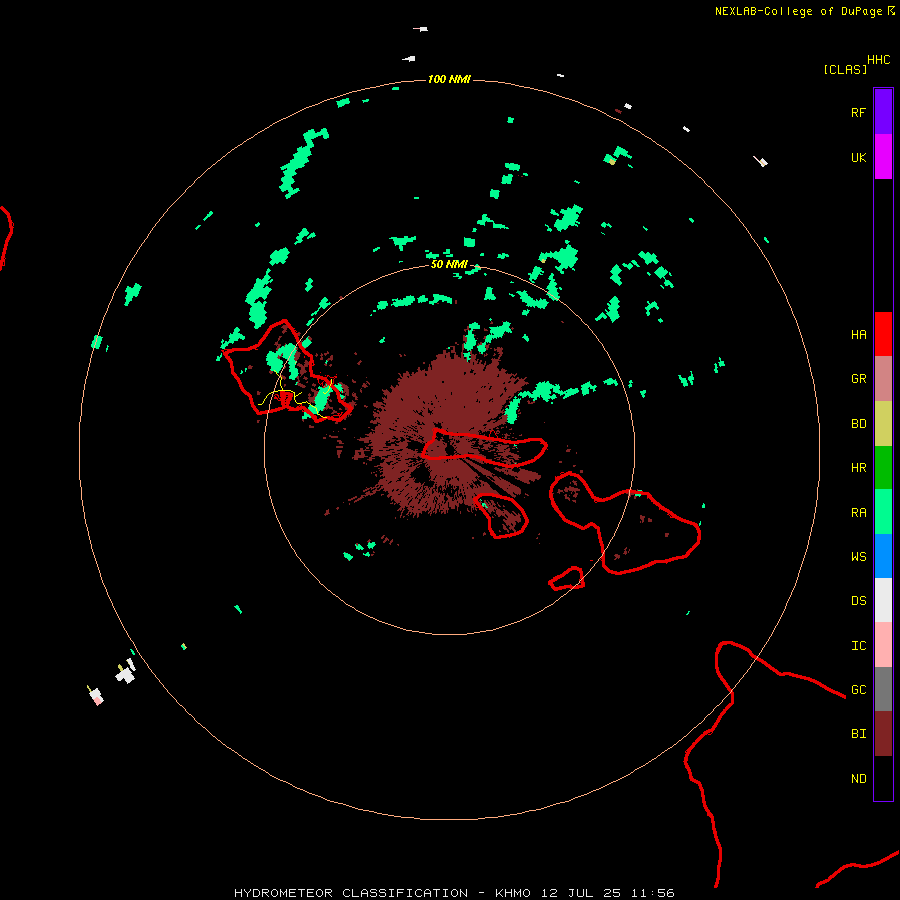
Task: Click the BD yellow legend swatch
Action: (x=883, y=423)
